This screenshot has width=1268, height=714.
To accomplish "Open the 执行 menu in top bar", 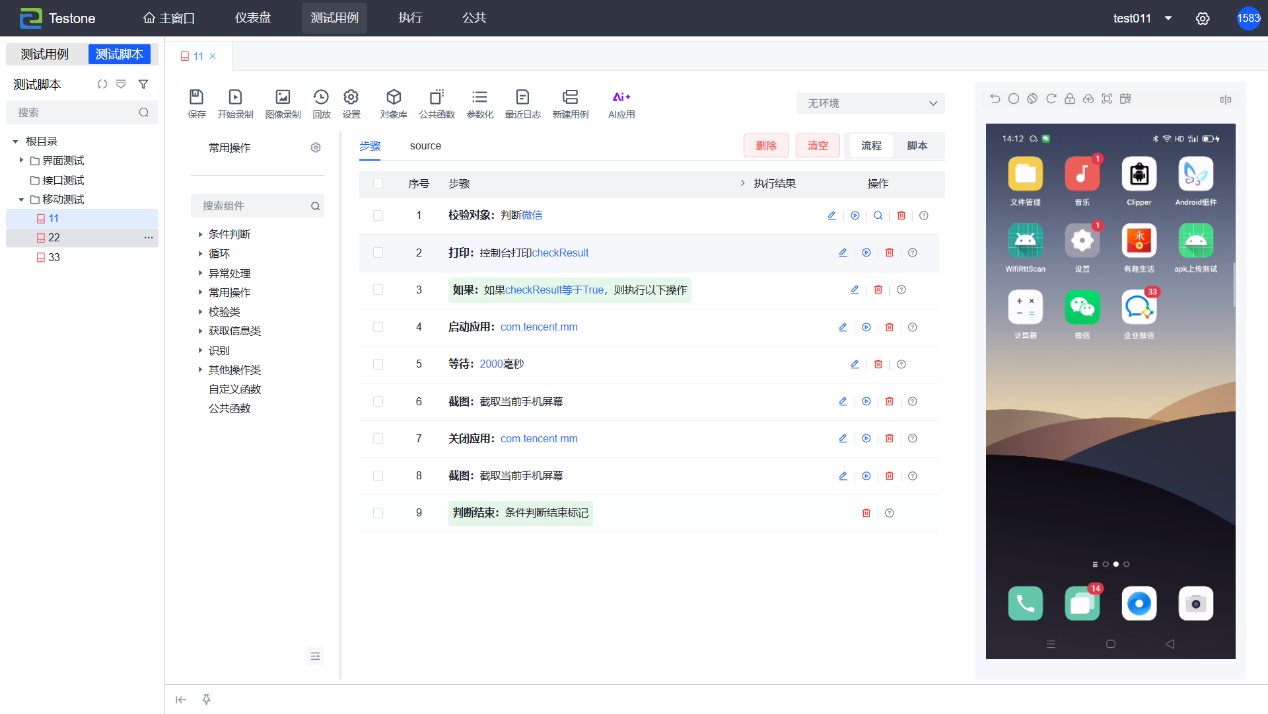I will 410,18.
